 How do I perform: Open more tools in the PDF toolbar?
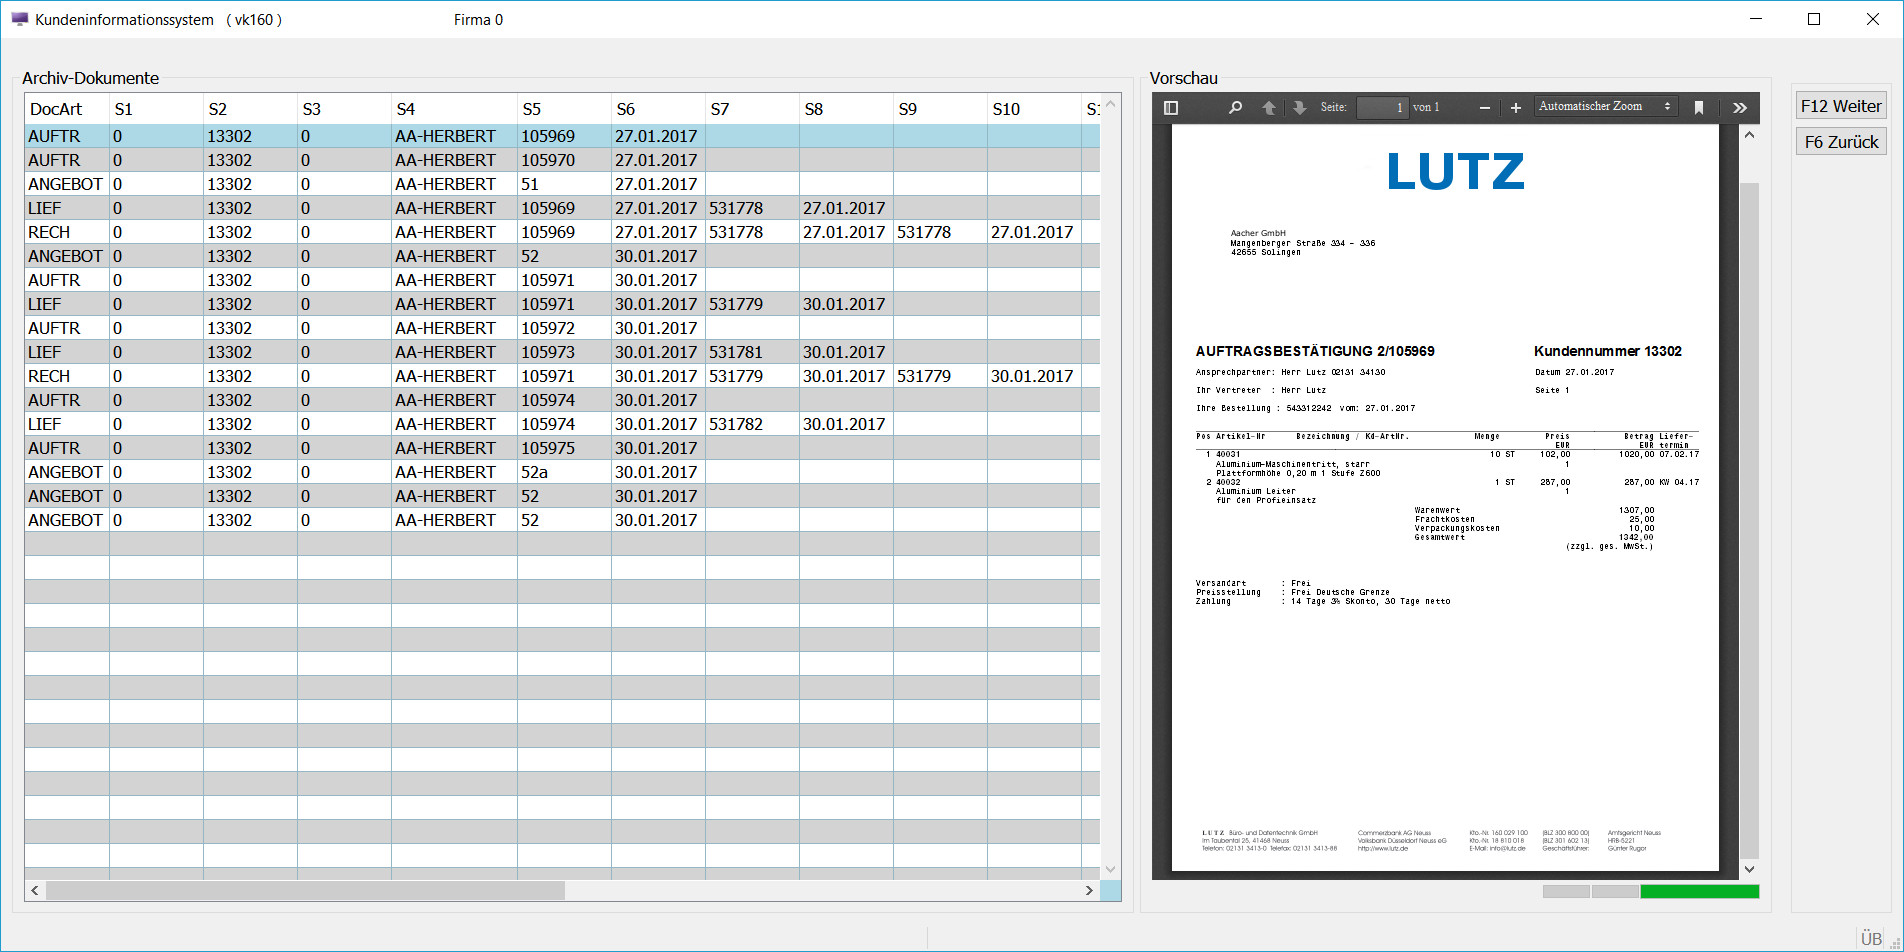pyautogui.click(x=1740, y=108)
